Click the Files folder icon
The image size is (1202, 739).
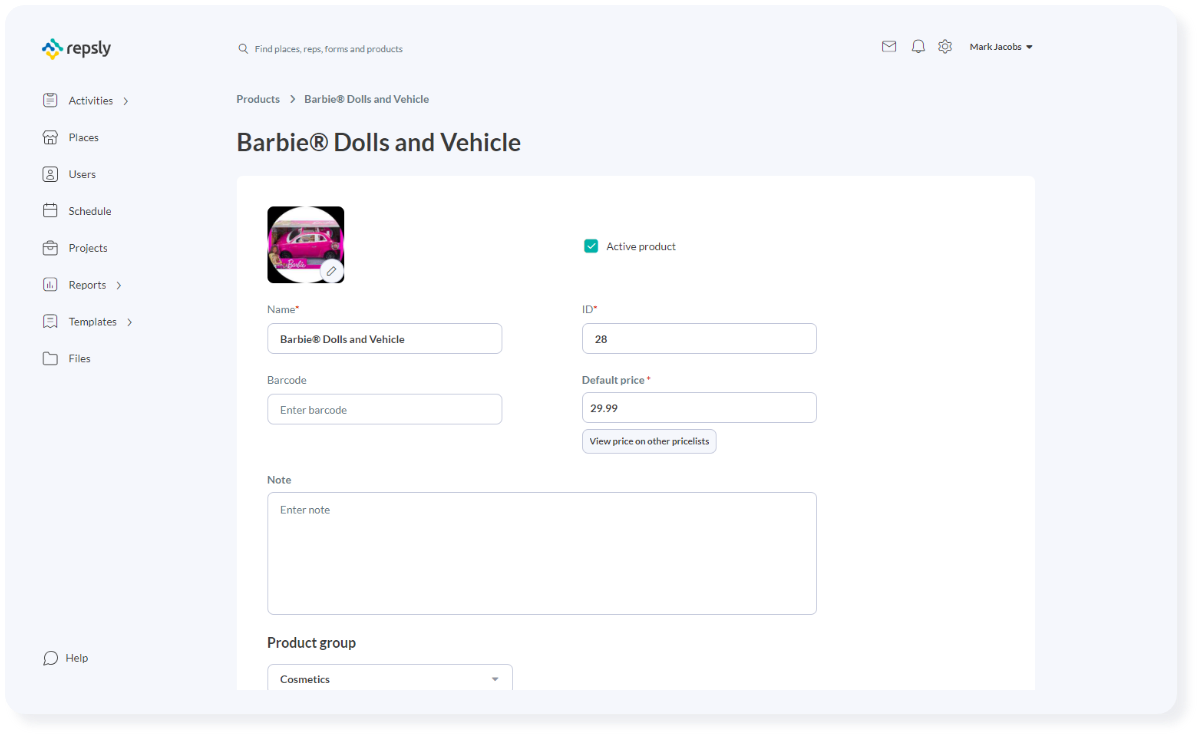coord(50,359)
